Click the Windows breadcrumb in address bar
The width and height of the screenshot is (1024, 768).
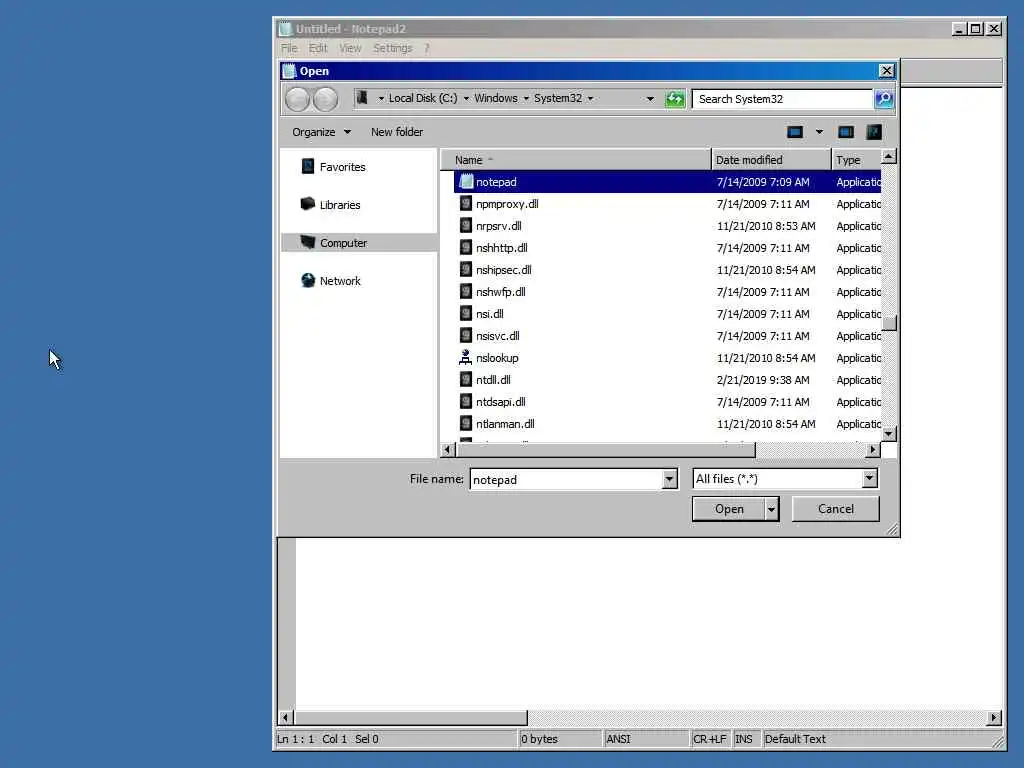(x=496, y=98)
